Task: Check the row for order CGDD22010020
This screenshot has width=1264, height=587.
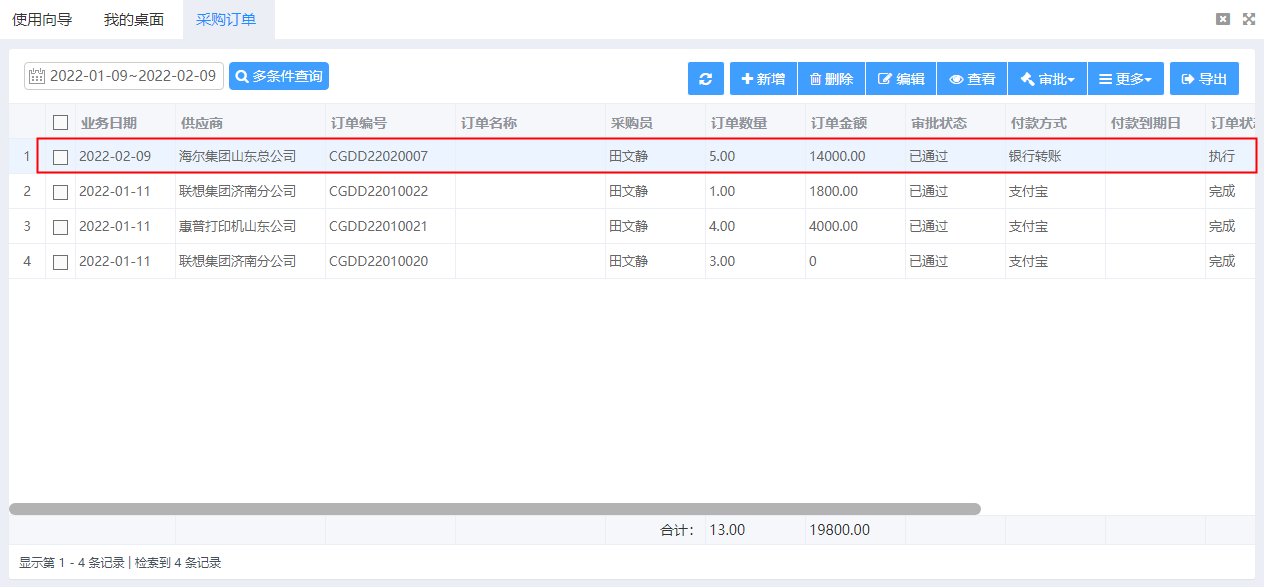Action: click(x=61, y=262)
